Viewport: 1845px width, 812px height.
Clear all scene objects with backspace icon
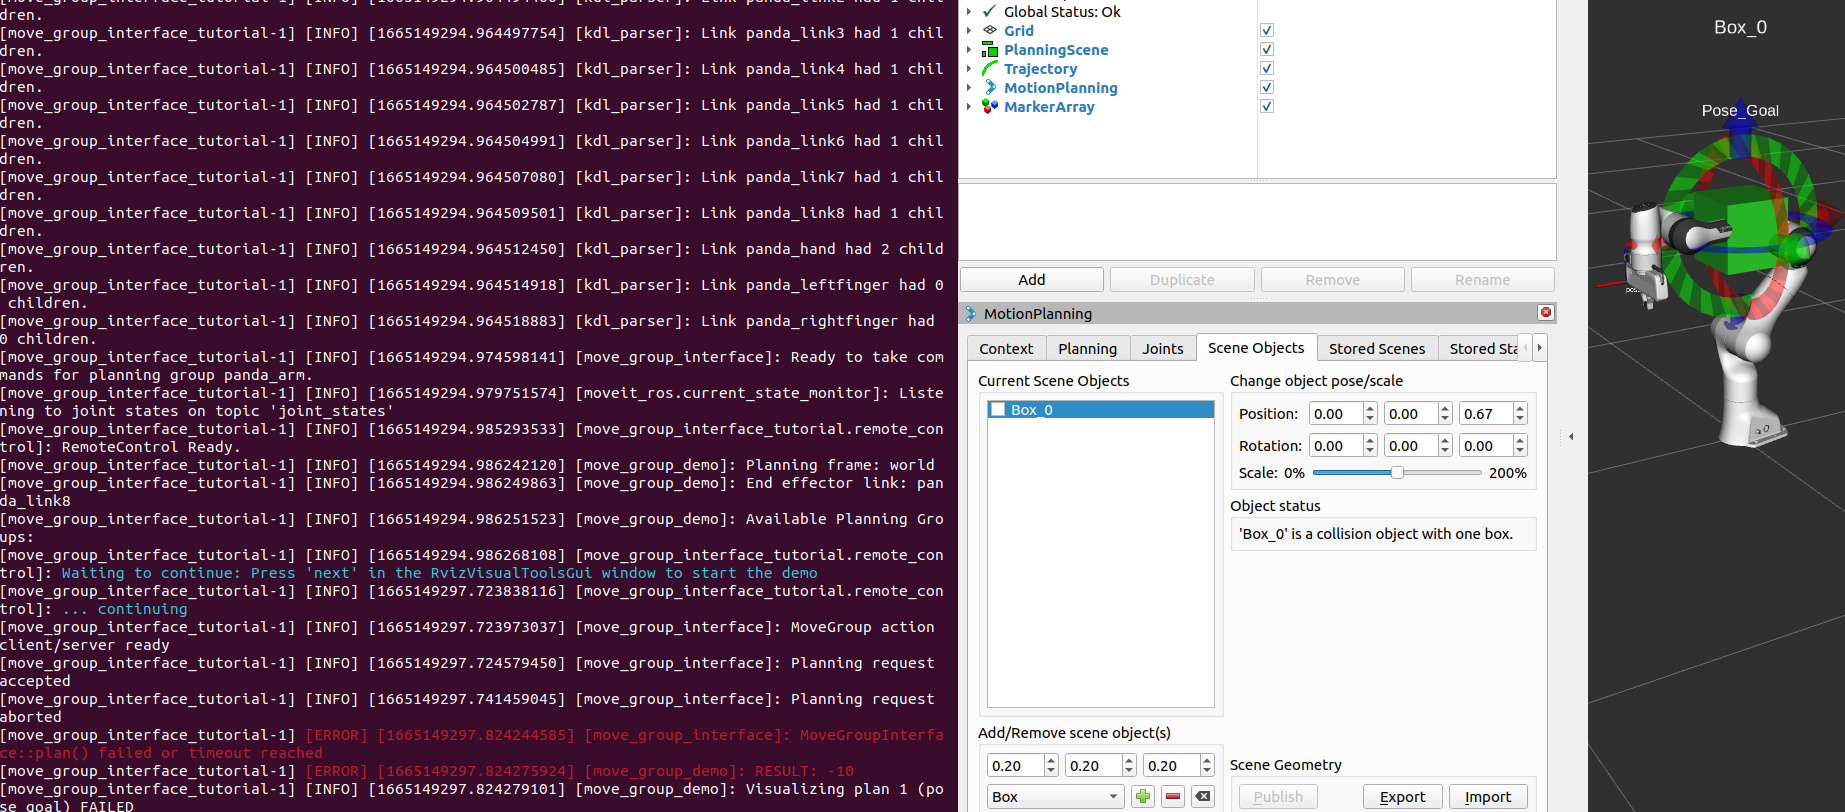(1203, 797)
